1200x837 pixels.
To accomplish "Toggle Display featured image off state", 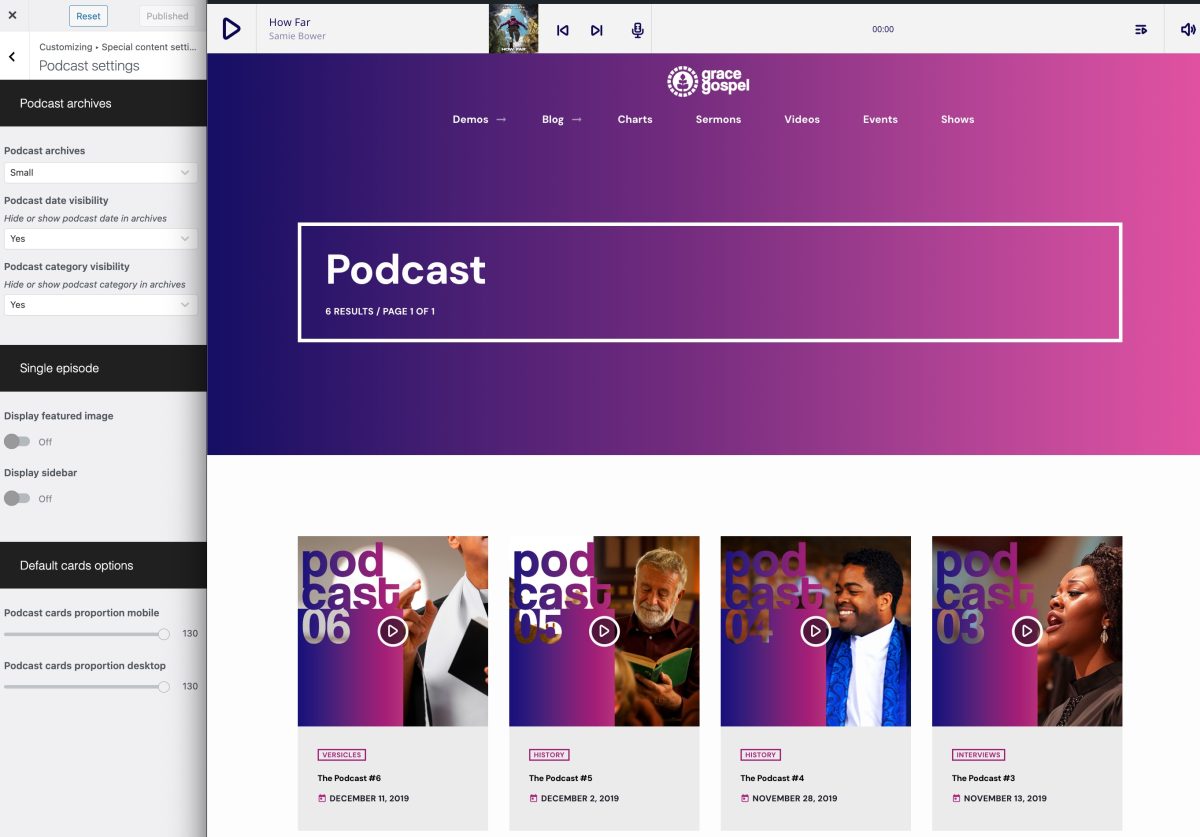I will click(18, 441).
